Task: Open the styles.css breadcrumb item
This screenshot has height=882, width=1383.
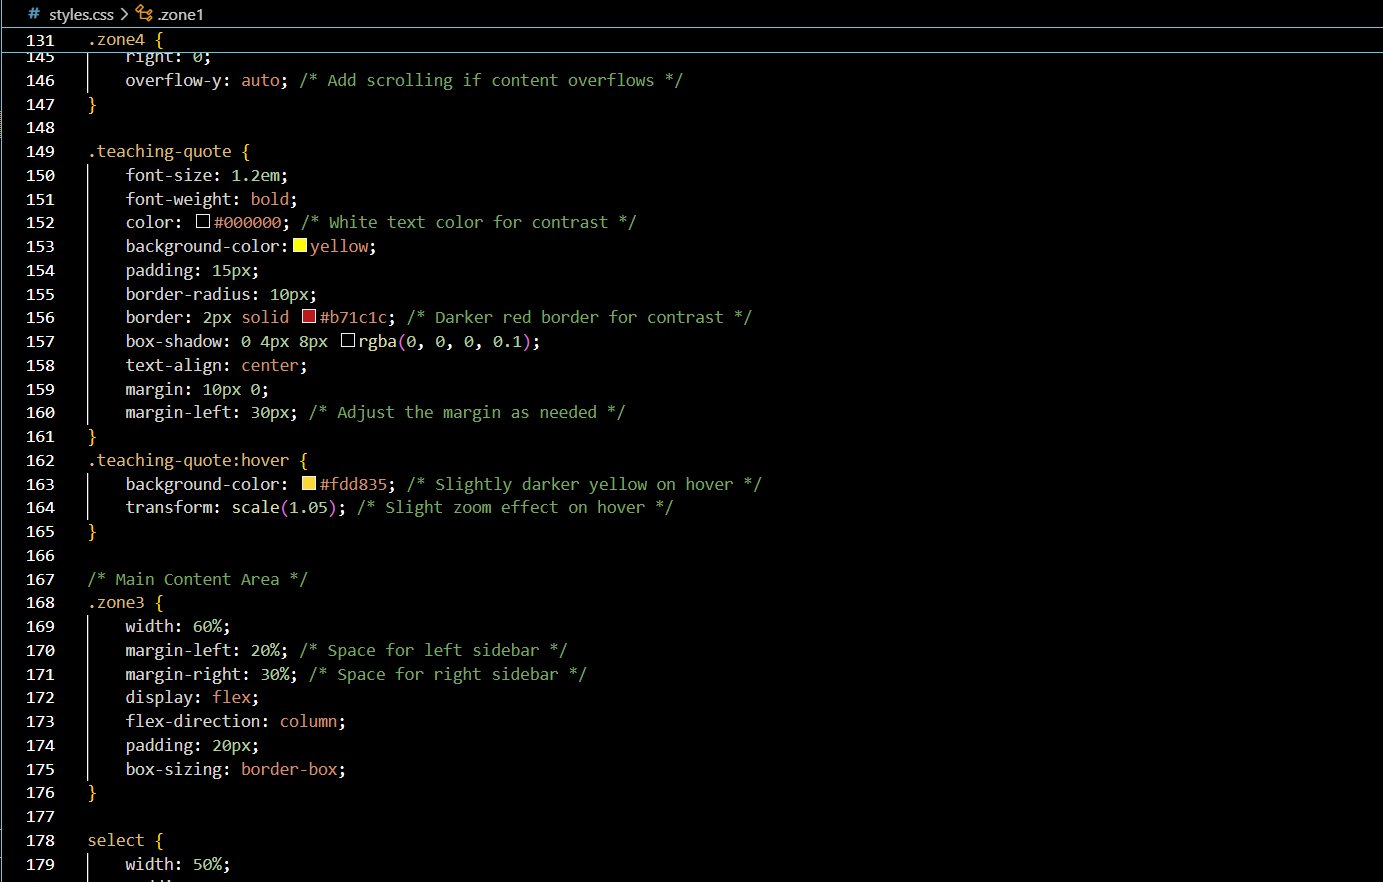Action: click(81, 14)
